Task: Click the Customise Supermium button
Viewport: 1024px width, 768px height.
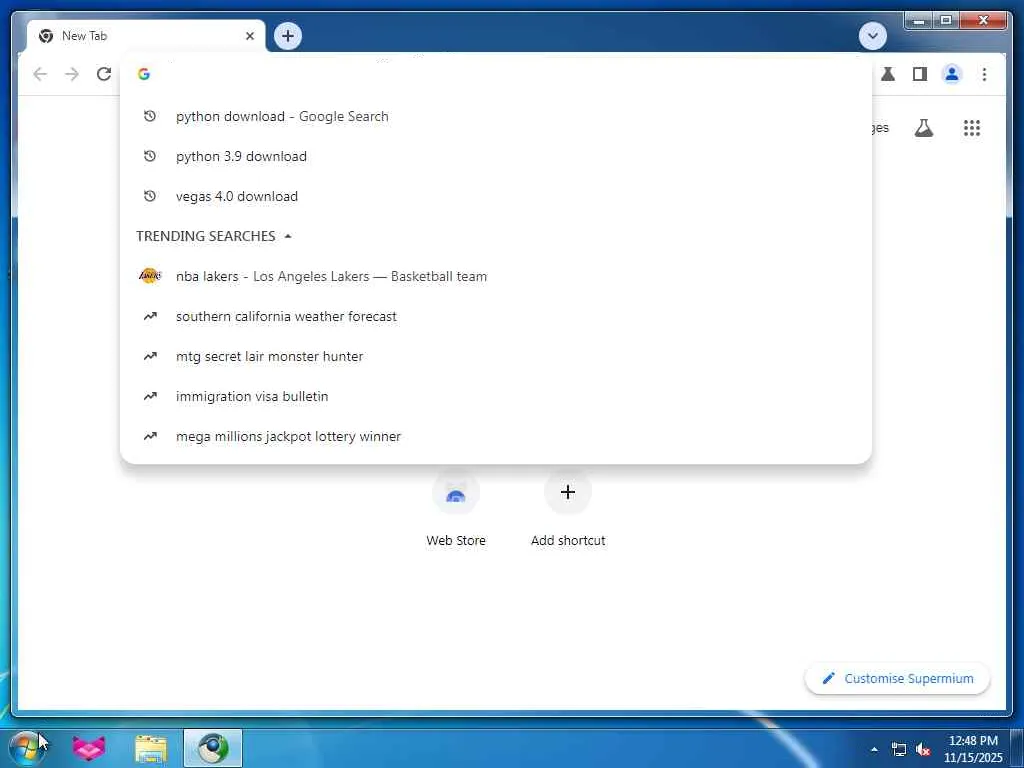Action: (x=898, y=679)
